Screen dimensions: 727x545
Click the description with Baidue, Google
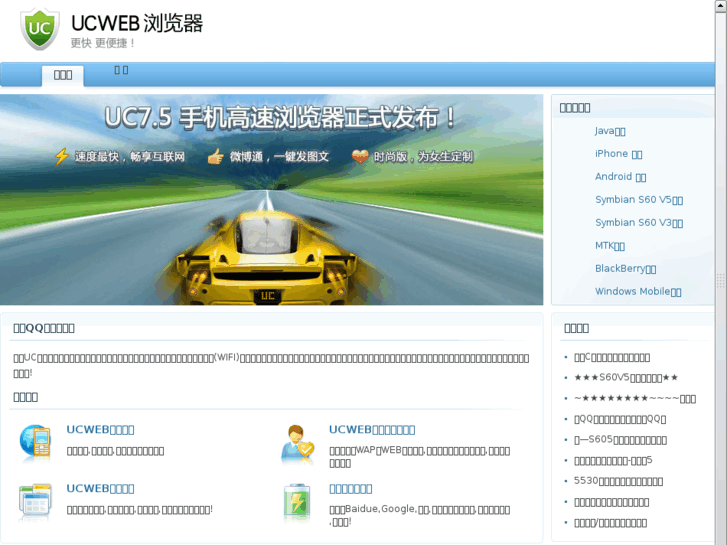(x=420, y=515)
